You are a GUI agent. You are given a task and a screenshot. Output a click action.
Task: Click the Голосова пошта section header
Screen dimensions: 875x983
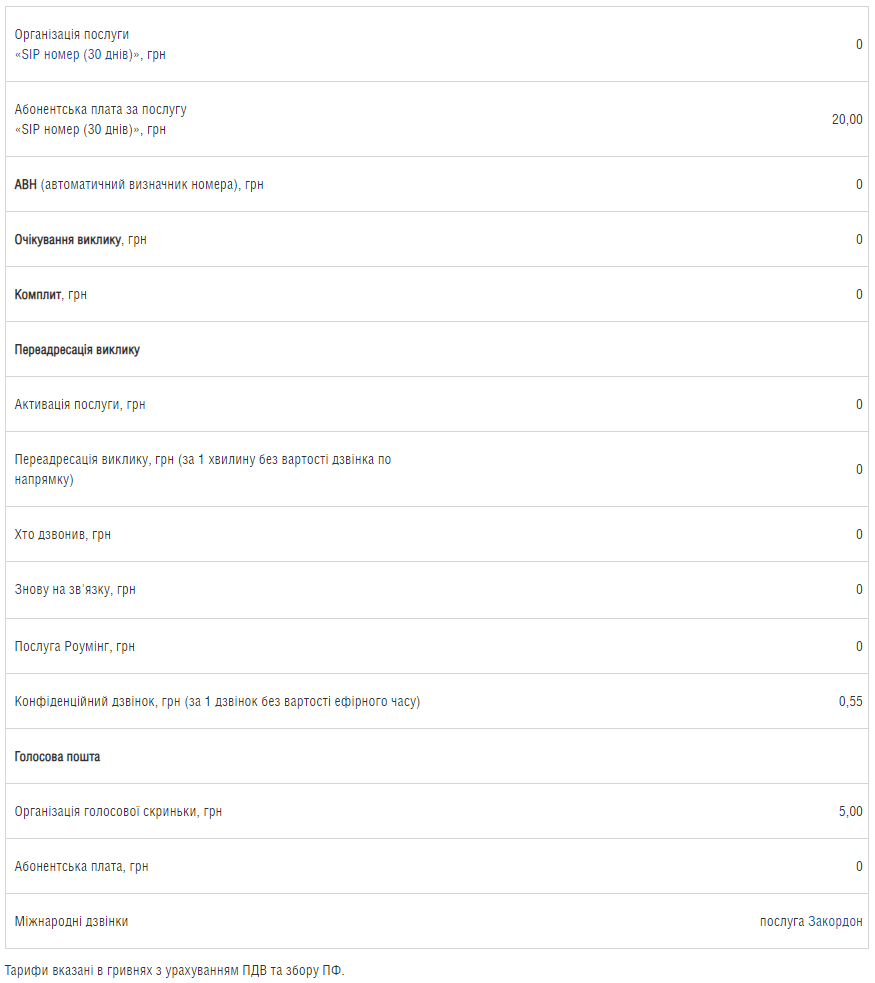(57, 757)
